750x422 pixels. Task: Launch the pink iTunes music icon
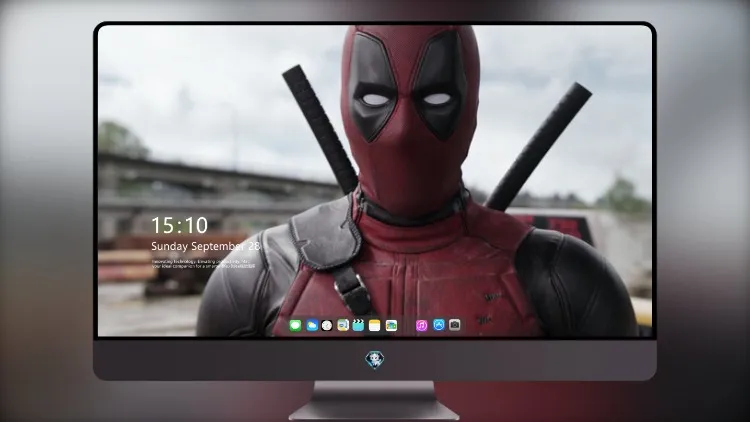pyautogui.click(x=421, y=326)
